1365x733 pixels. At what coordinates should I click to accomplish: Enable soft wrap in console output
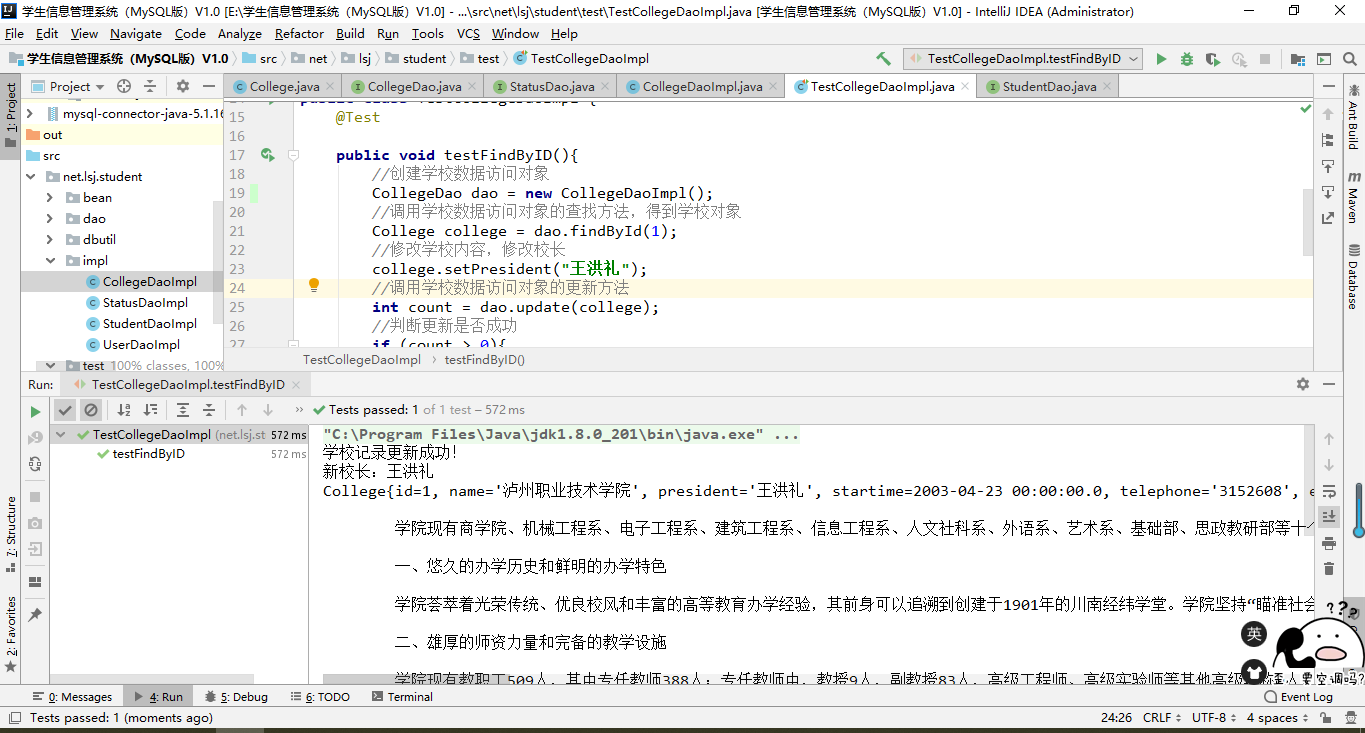pyautogui.click(x=1330, y=491)
